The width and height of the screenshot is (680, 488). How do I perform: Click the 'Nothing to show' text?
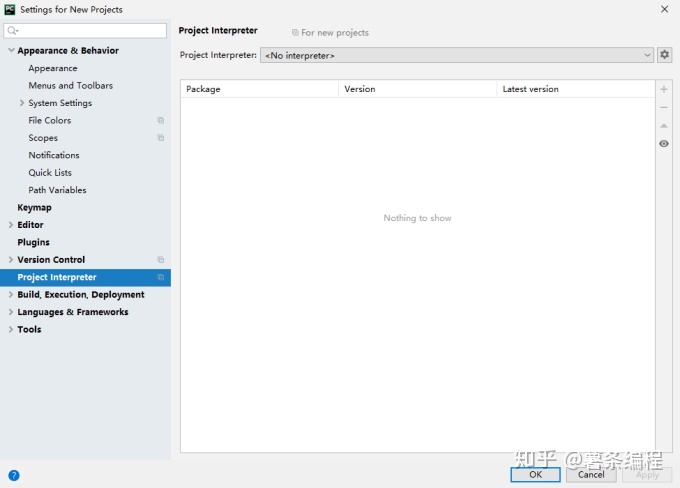click(x=417, y=218)
